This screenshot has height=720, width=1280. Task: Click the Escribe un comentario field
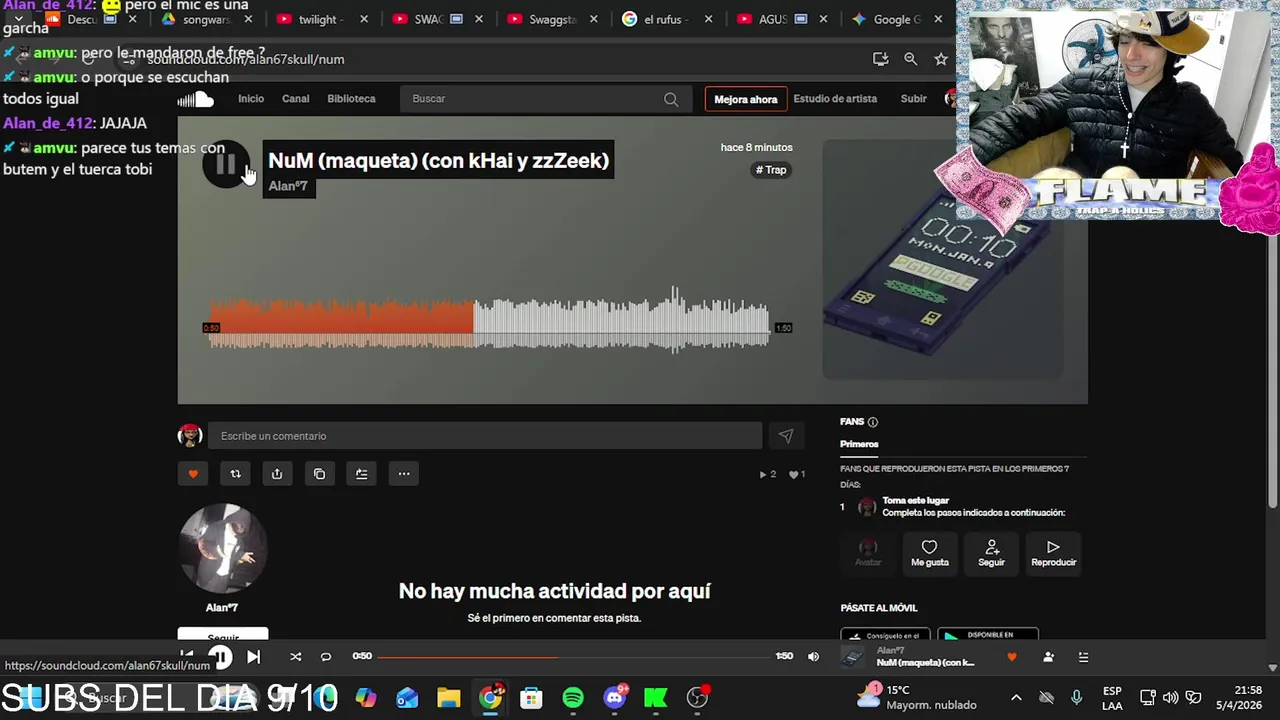coord(485,436)
